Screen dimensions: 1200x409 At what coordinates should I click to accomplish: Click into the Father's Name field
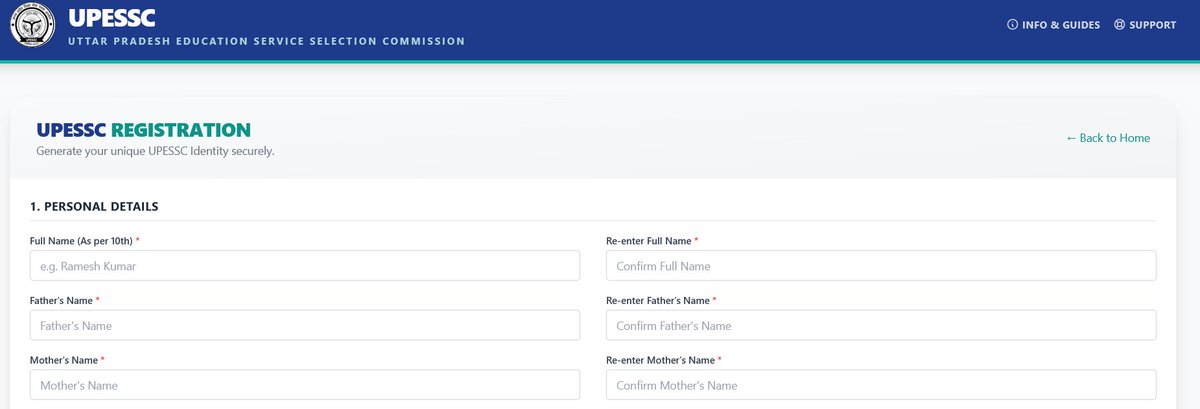tap(305, 325)
